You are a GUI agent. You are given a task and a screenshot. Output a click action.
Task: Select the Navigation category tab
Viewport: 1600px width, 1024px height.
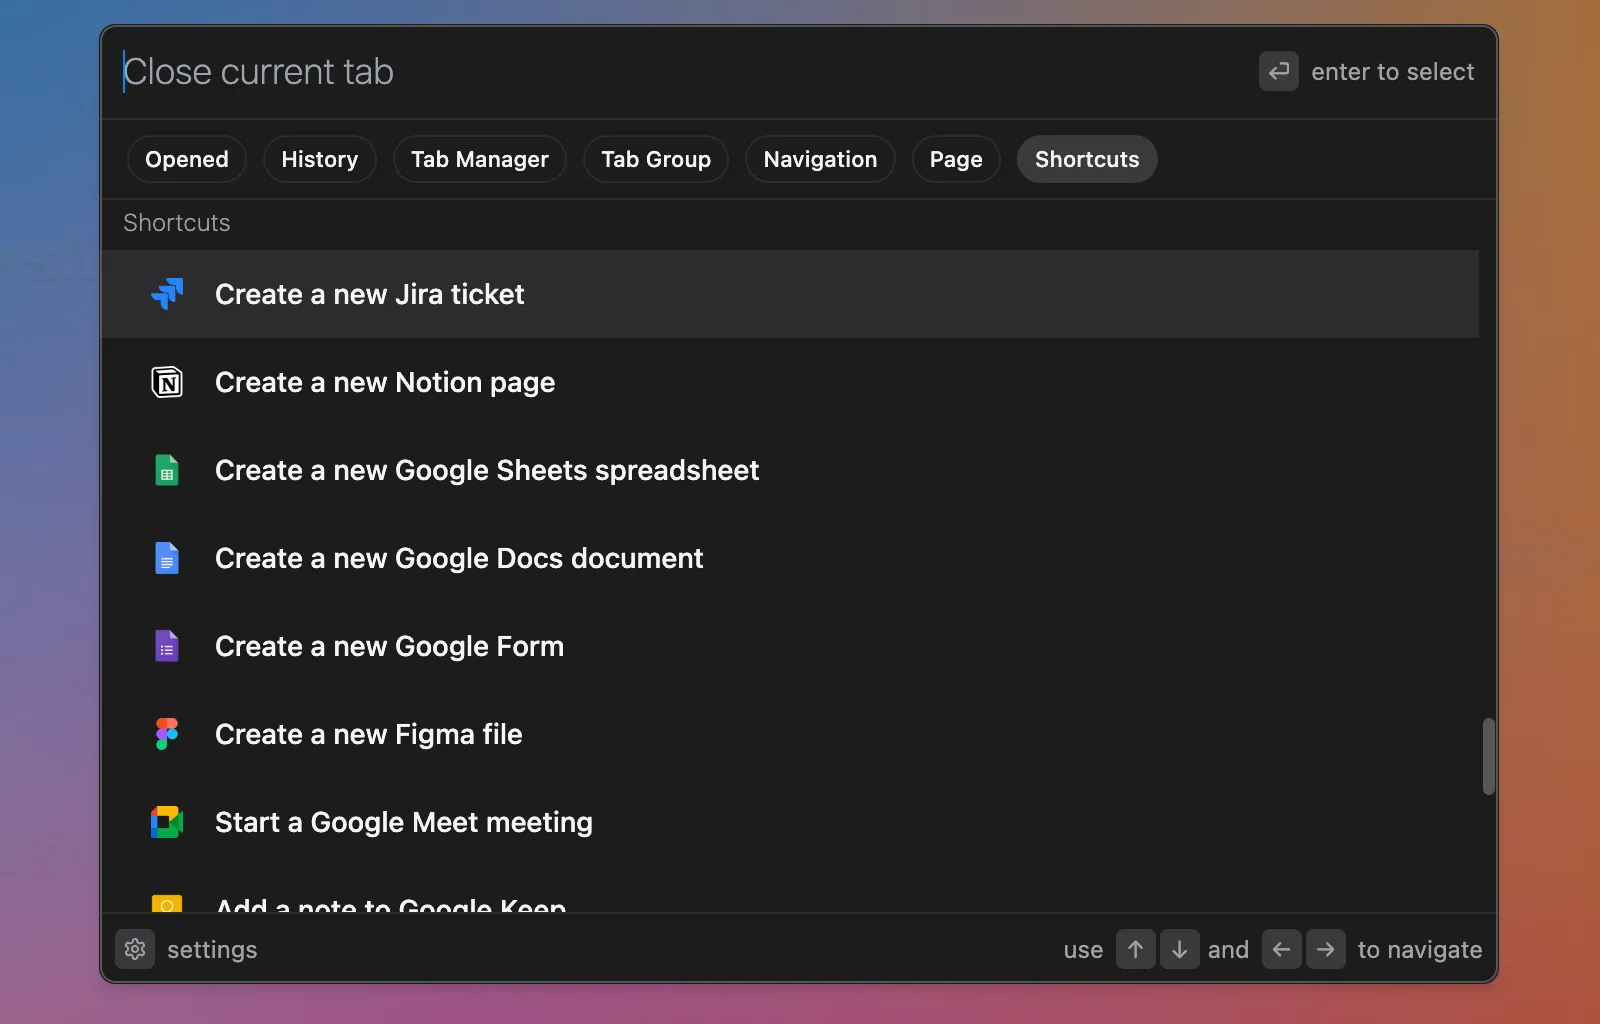coord(820,159)
